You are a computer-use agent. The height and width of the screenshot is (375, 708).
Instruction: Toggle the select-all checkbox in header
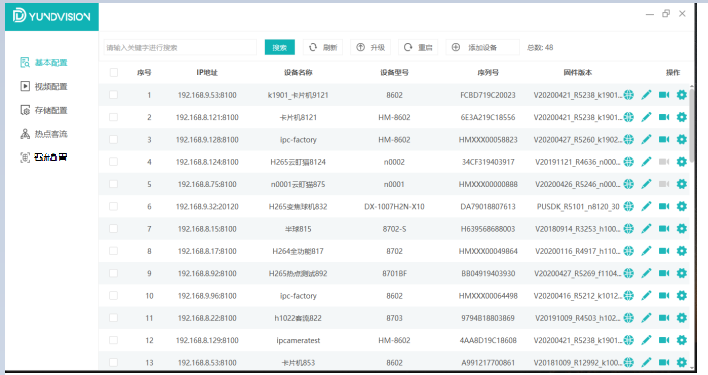tap(114, 73)
